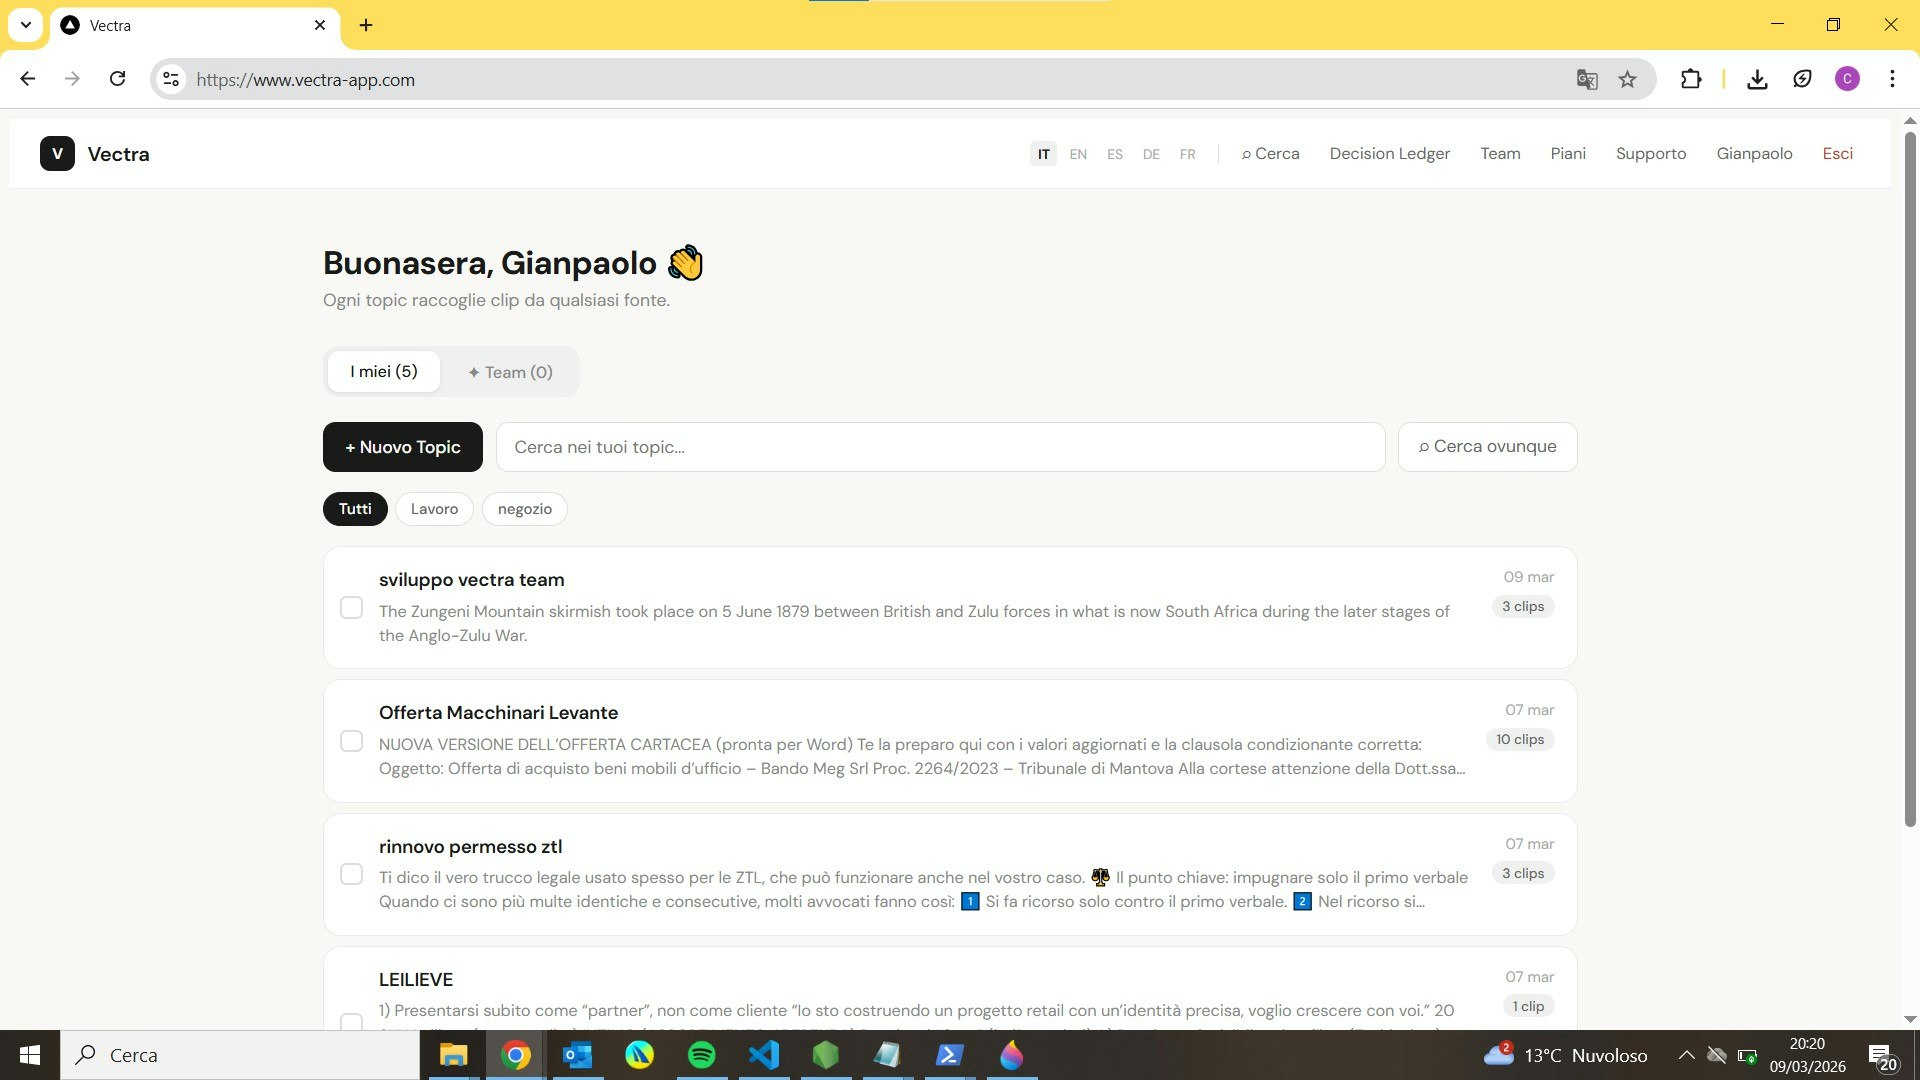Open Visual Studio Code from taskbar

coord(764,1055)
